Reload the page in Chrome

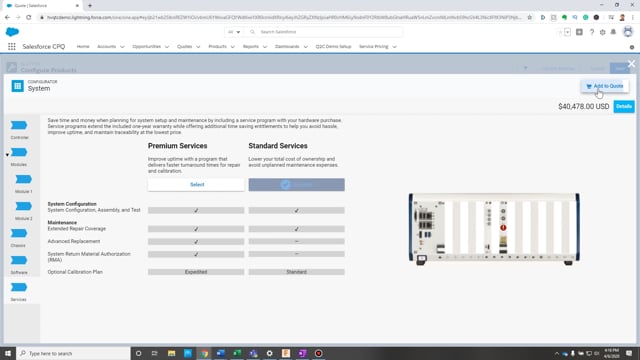coord(29,17)
